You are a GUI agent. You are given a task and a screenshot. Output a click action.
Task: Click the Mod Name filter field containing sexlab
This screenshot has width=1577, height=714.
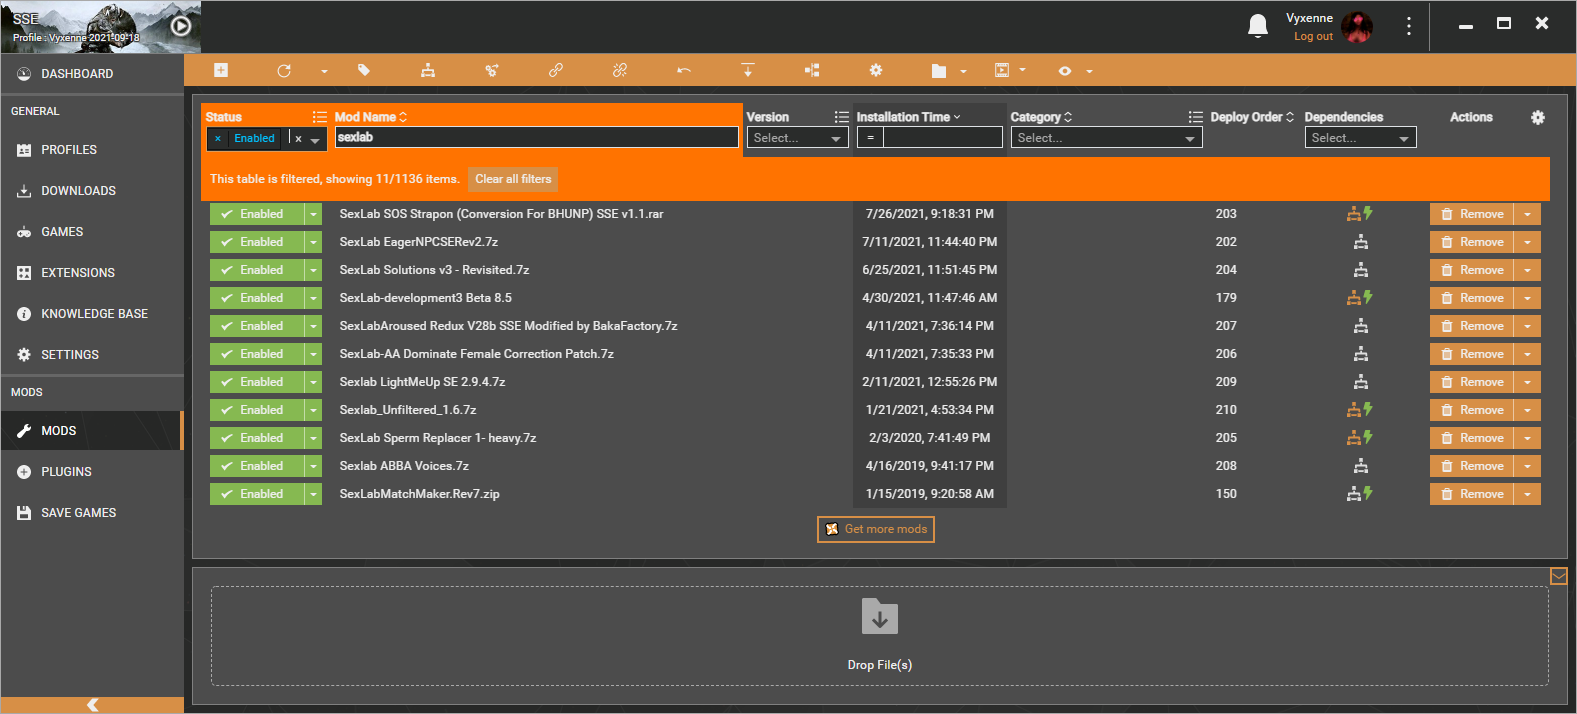[x=537, y=137]
